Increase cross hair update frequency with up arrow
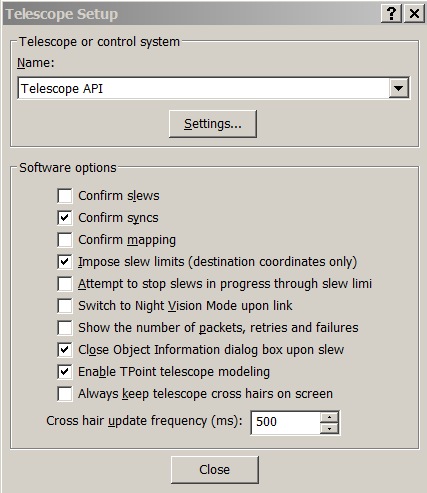427x493 pixels. [329, 417]
